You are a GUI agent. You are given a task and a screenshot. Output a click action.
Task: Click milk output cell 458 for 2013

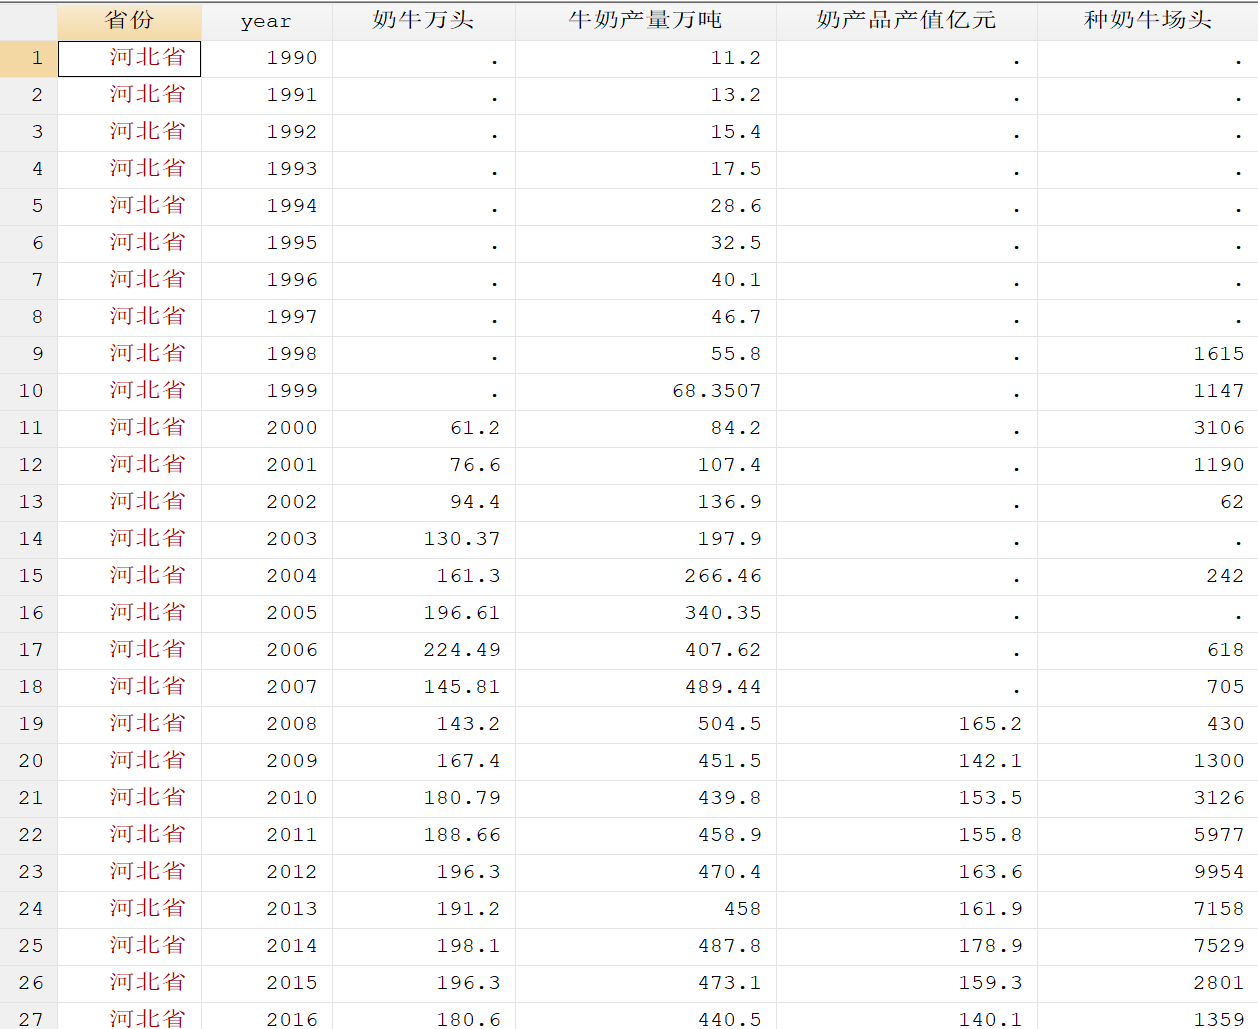tap(646, 909)
